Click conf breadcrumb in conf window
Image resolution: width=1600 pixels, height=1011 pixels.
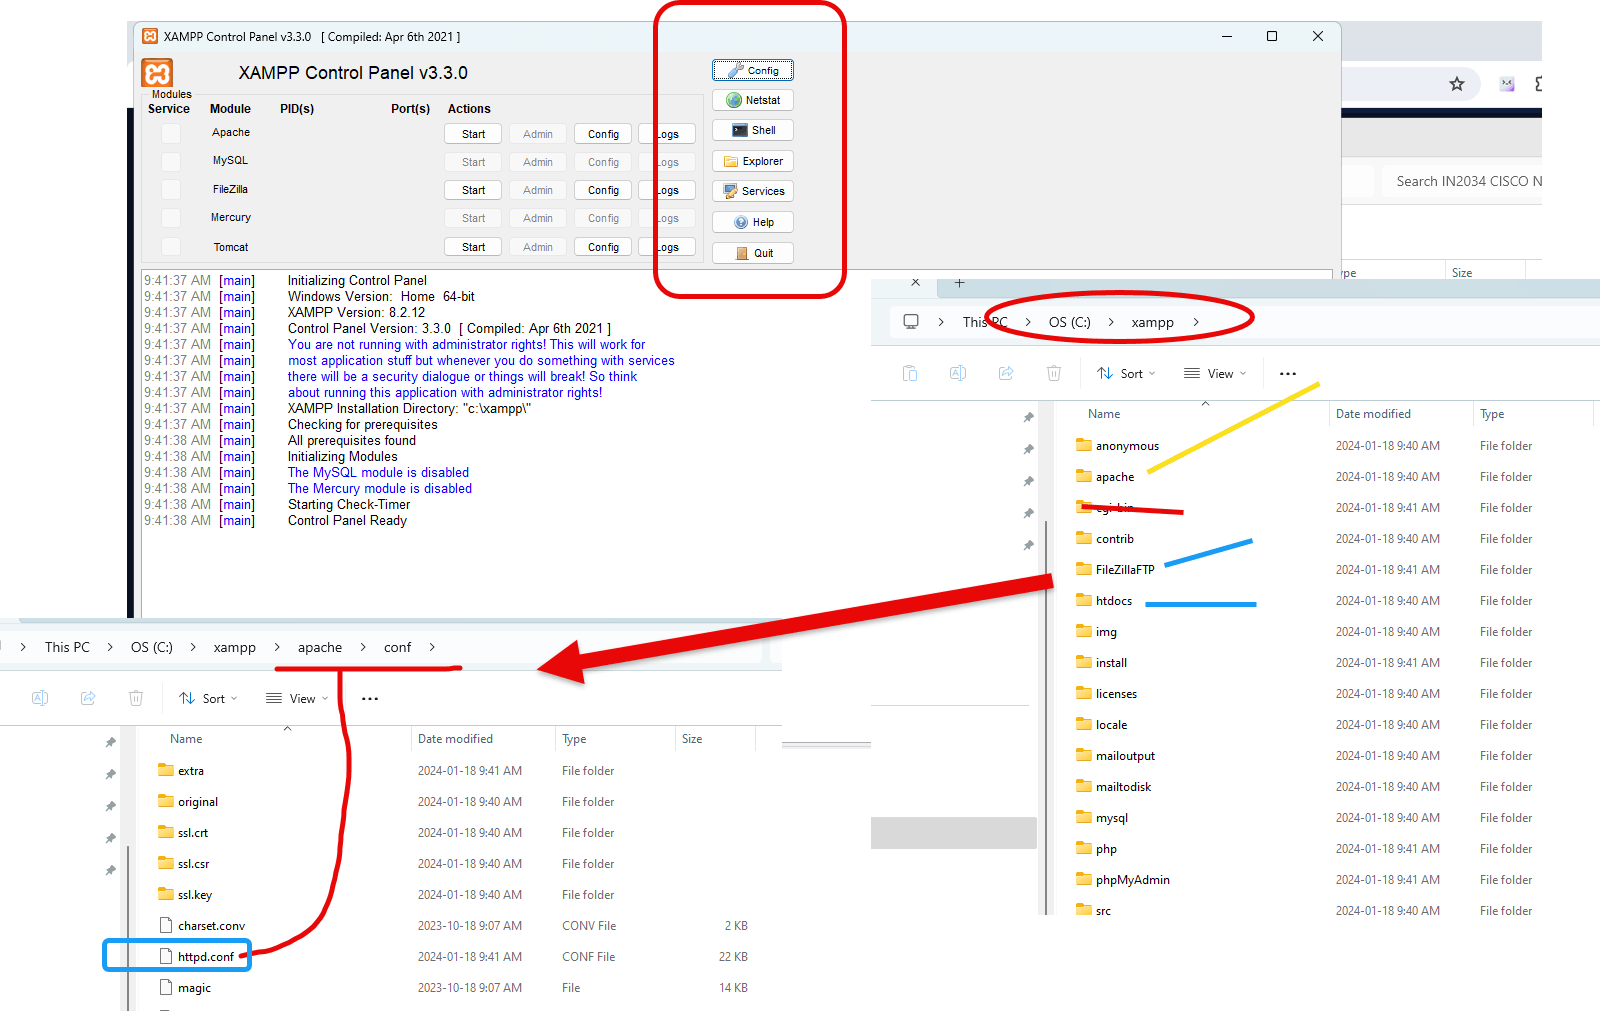tap(397, 647)
